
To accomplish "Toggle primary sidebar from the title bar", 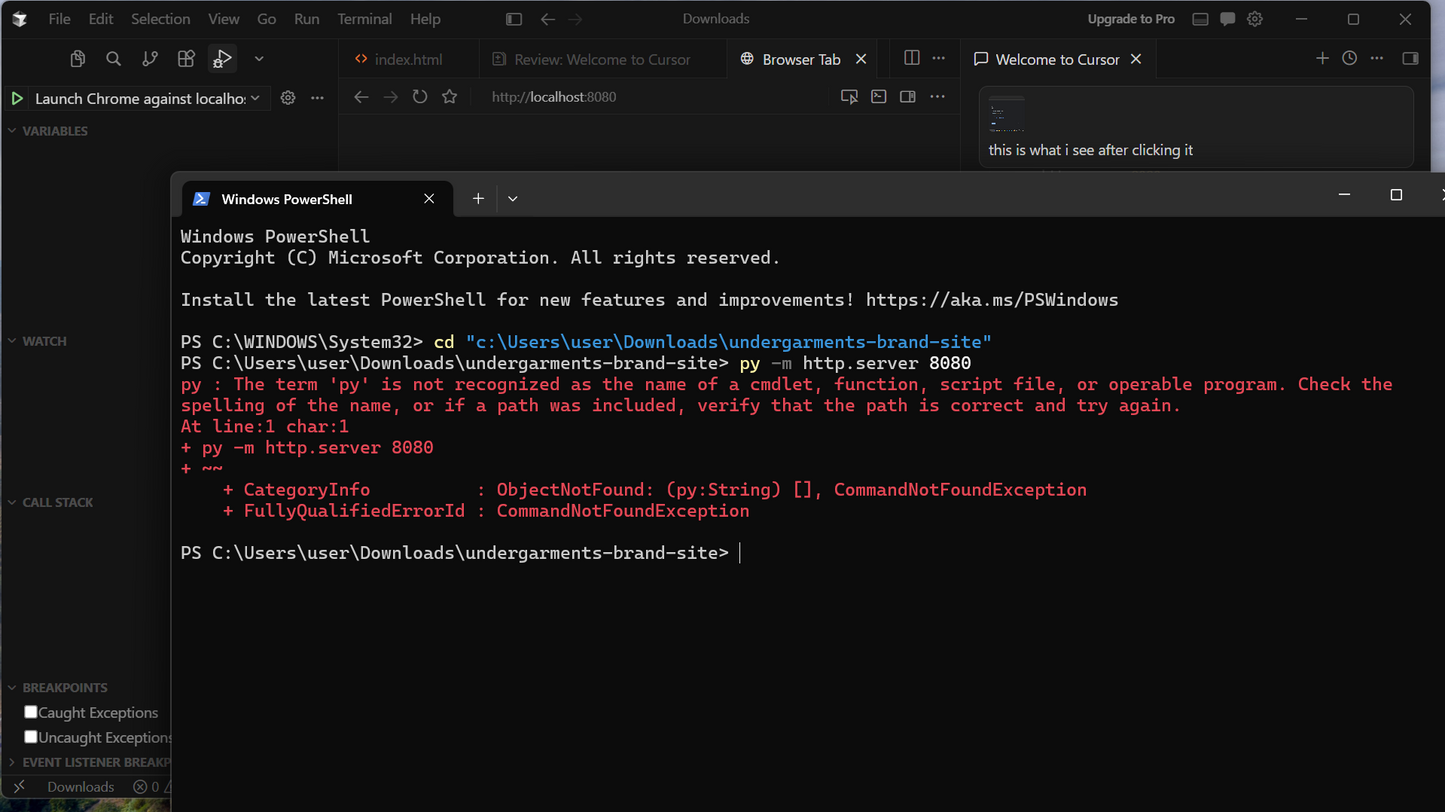I will pos(514,19).
